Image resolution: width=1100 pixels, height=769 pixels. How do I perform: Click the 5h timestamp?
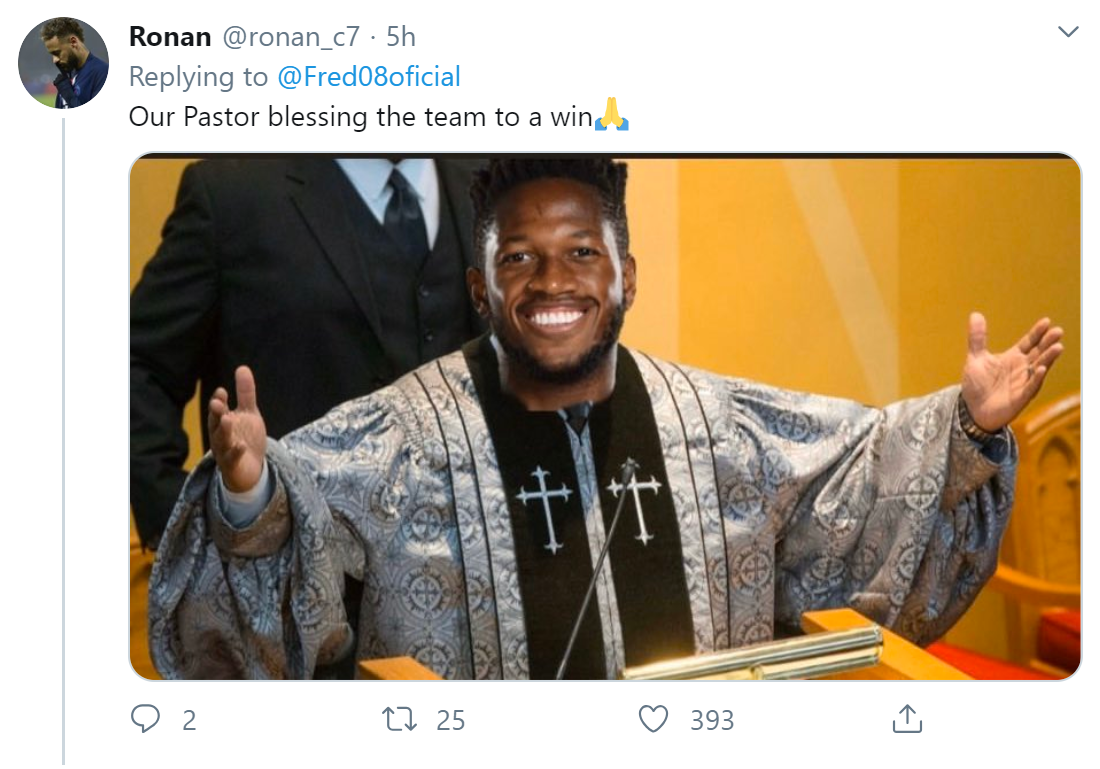point(401,38)
